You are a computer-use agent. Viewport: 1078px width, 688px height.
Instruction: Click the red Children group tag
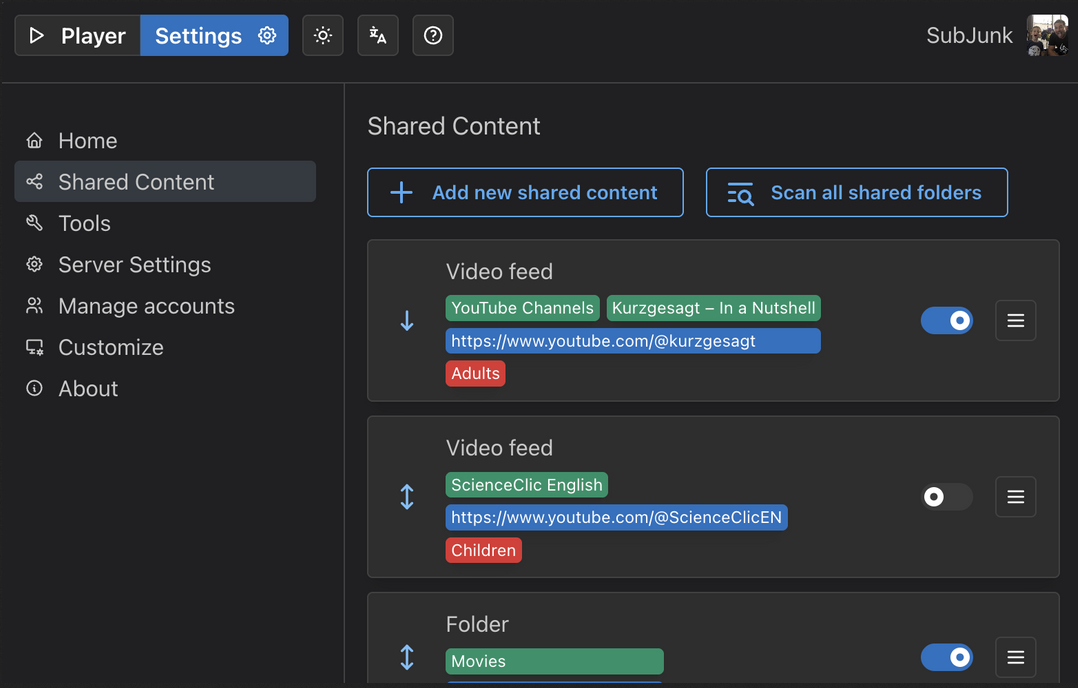click(483, 550)
